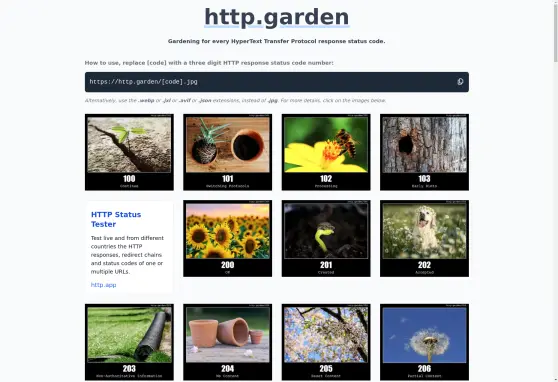Click the https://http.garden/[code].jpg URL field

coord(277,82)
